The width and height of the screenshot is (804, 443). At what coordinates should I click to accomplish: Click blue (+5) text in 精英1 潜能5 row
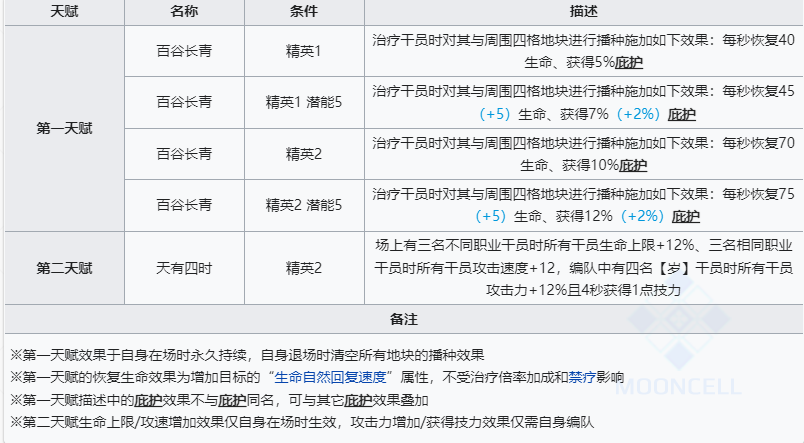click(491, 114)
